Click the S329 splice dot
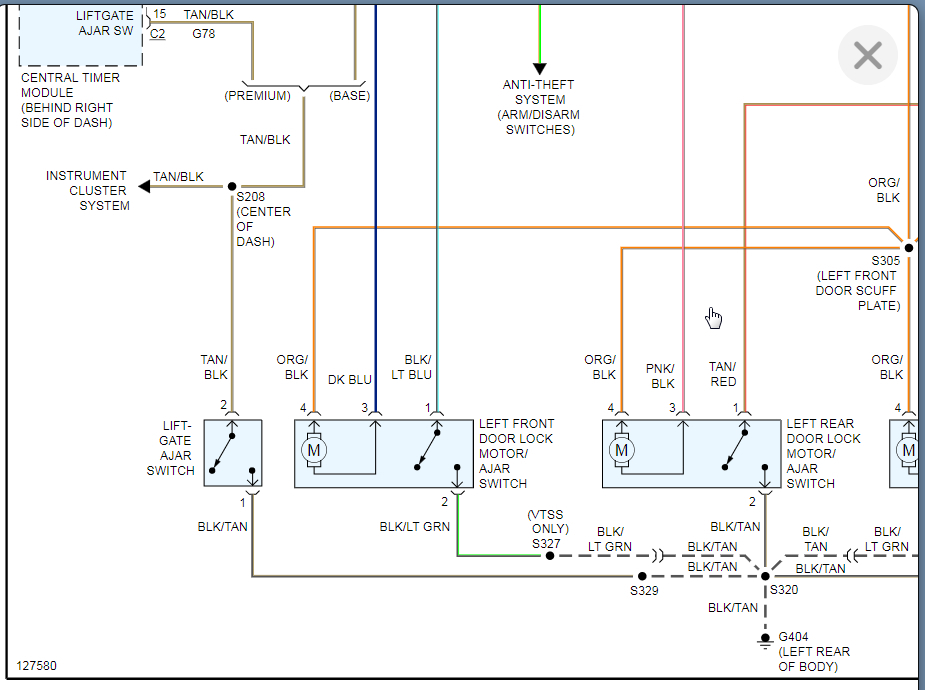Image resolution: width=925 pixels, height=690 pixels. [642, 576]
